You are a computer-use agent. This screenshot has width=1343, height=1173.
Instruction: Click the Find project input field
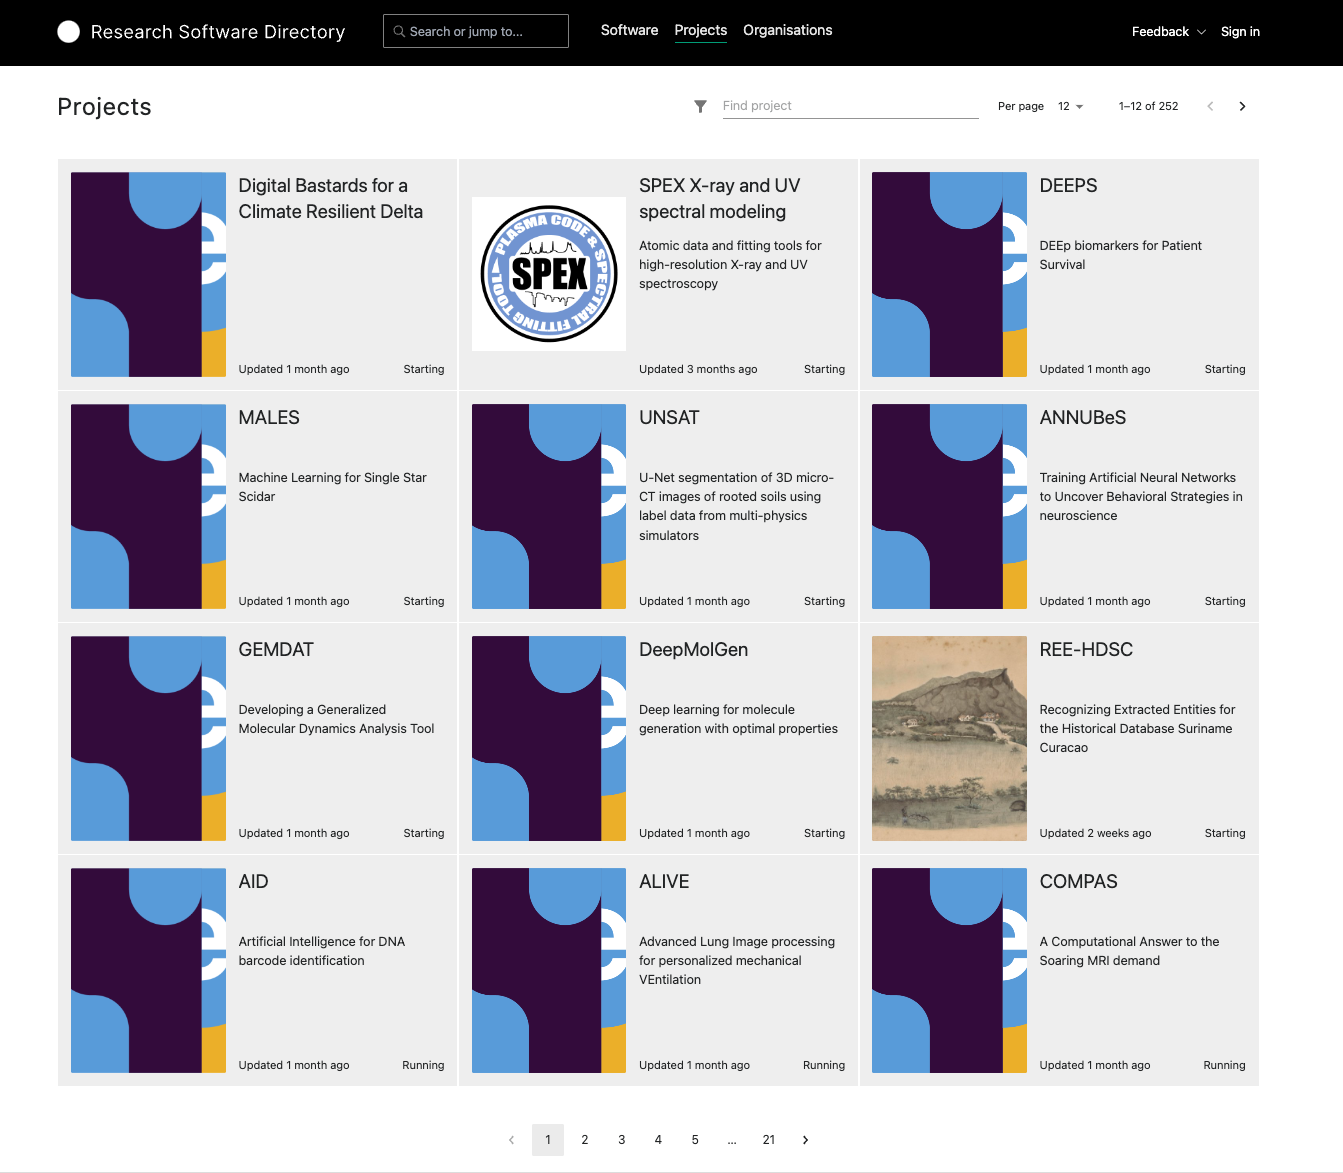click(x=850, y=105)
